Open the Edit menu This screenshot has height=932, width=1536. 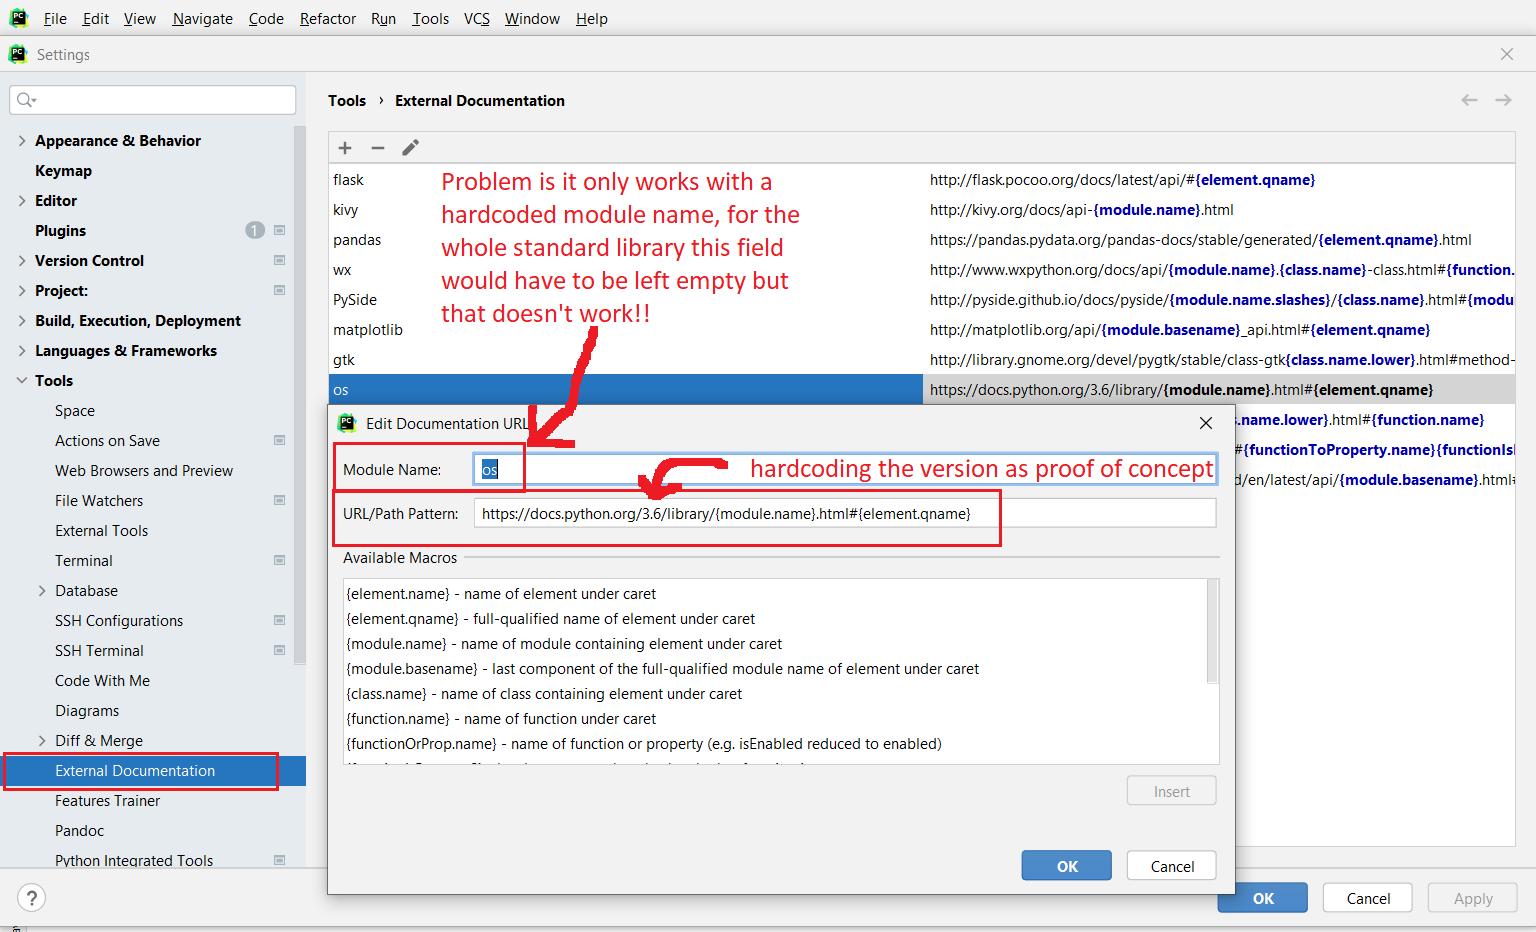coord(96,19)
